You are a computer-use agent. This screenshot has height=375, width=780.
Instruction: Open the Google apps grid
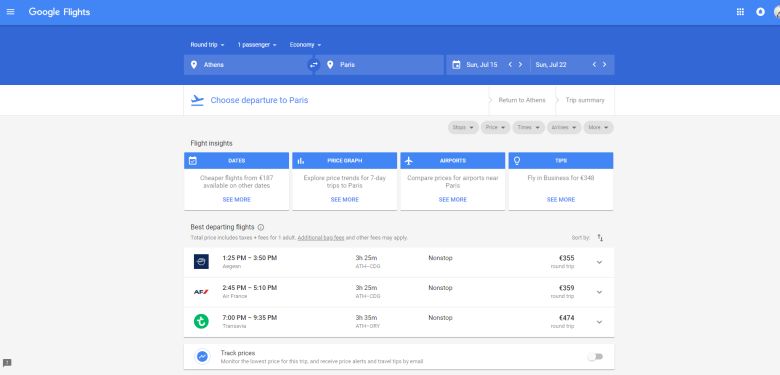[740, 12]
